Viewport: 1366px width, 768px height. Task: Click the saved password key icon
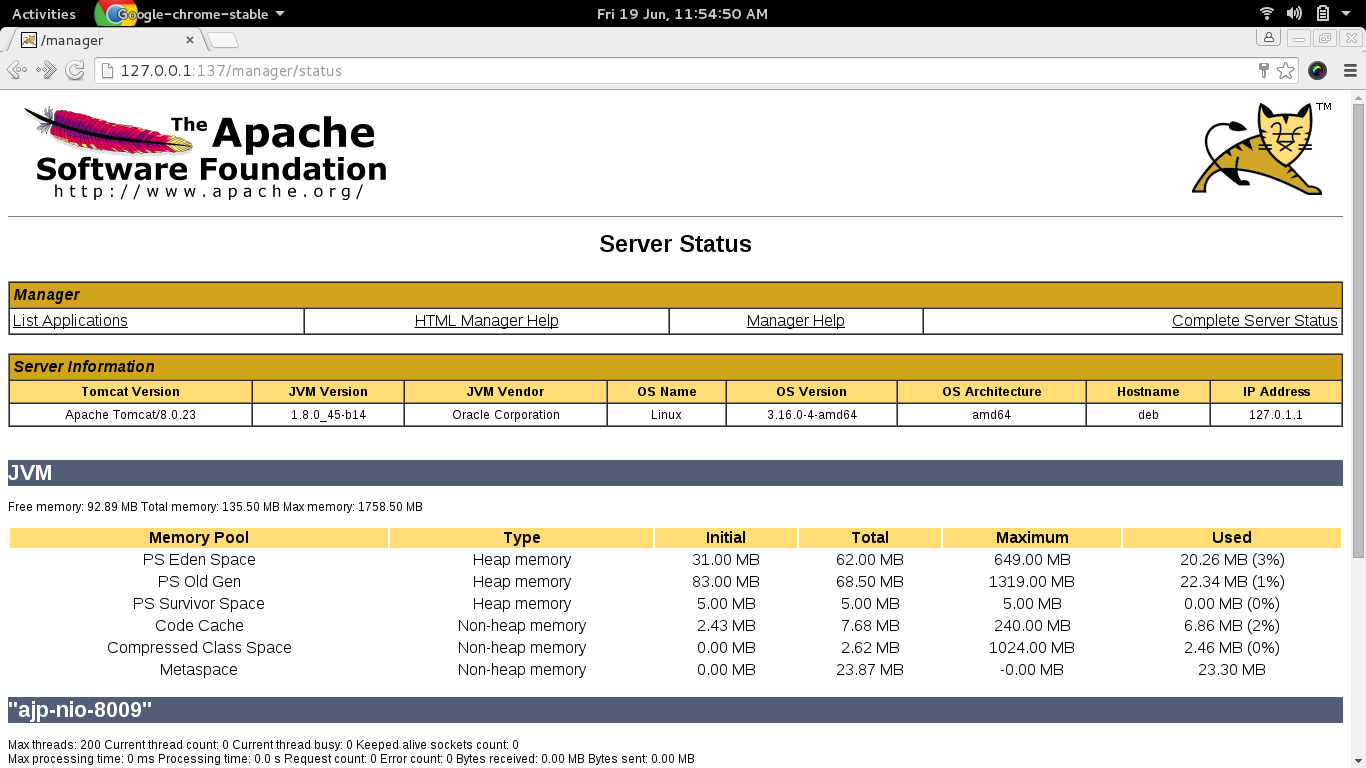(x=1263, y=70)
